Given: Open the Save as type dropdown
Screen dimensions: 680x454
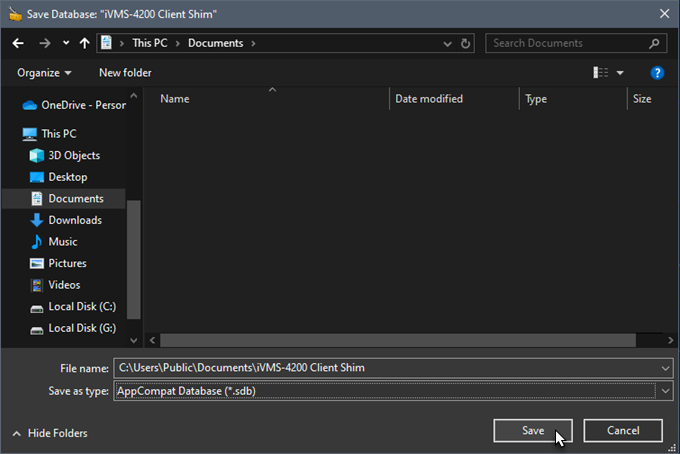Looking at the screenshot, I should (666, 391).
